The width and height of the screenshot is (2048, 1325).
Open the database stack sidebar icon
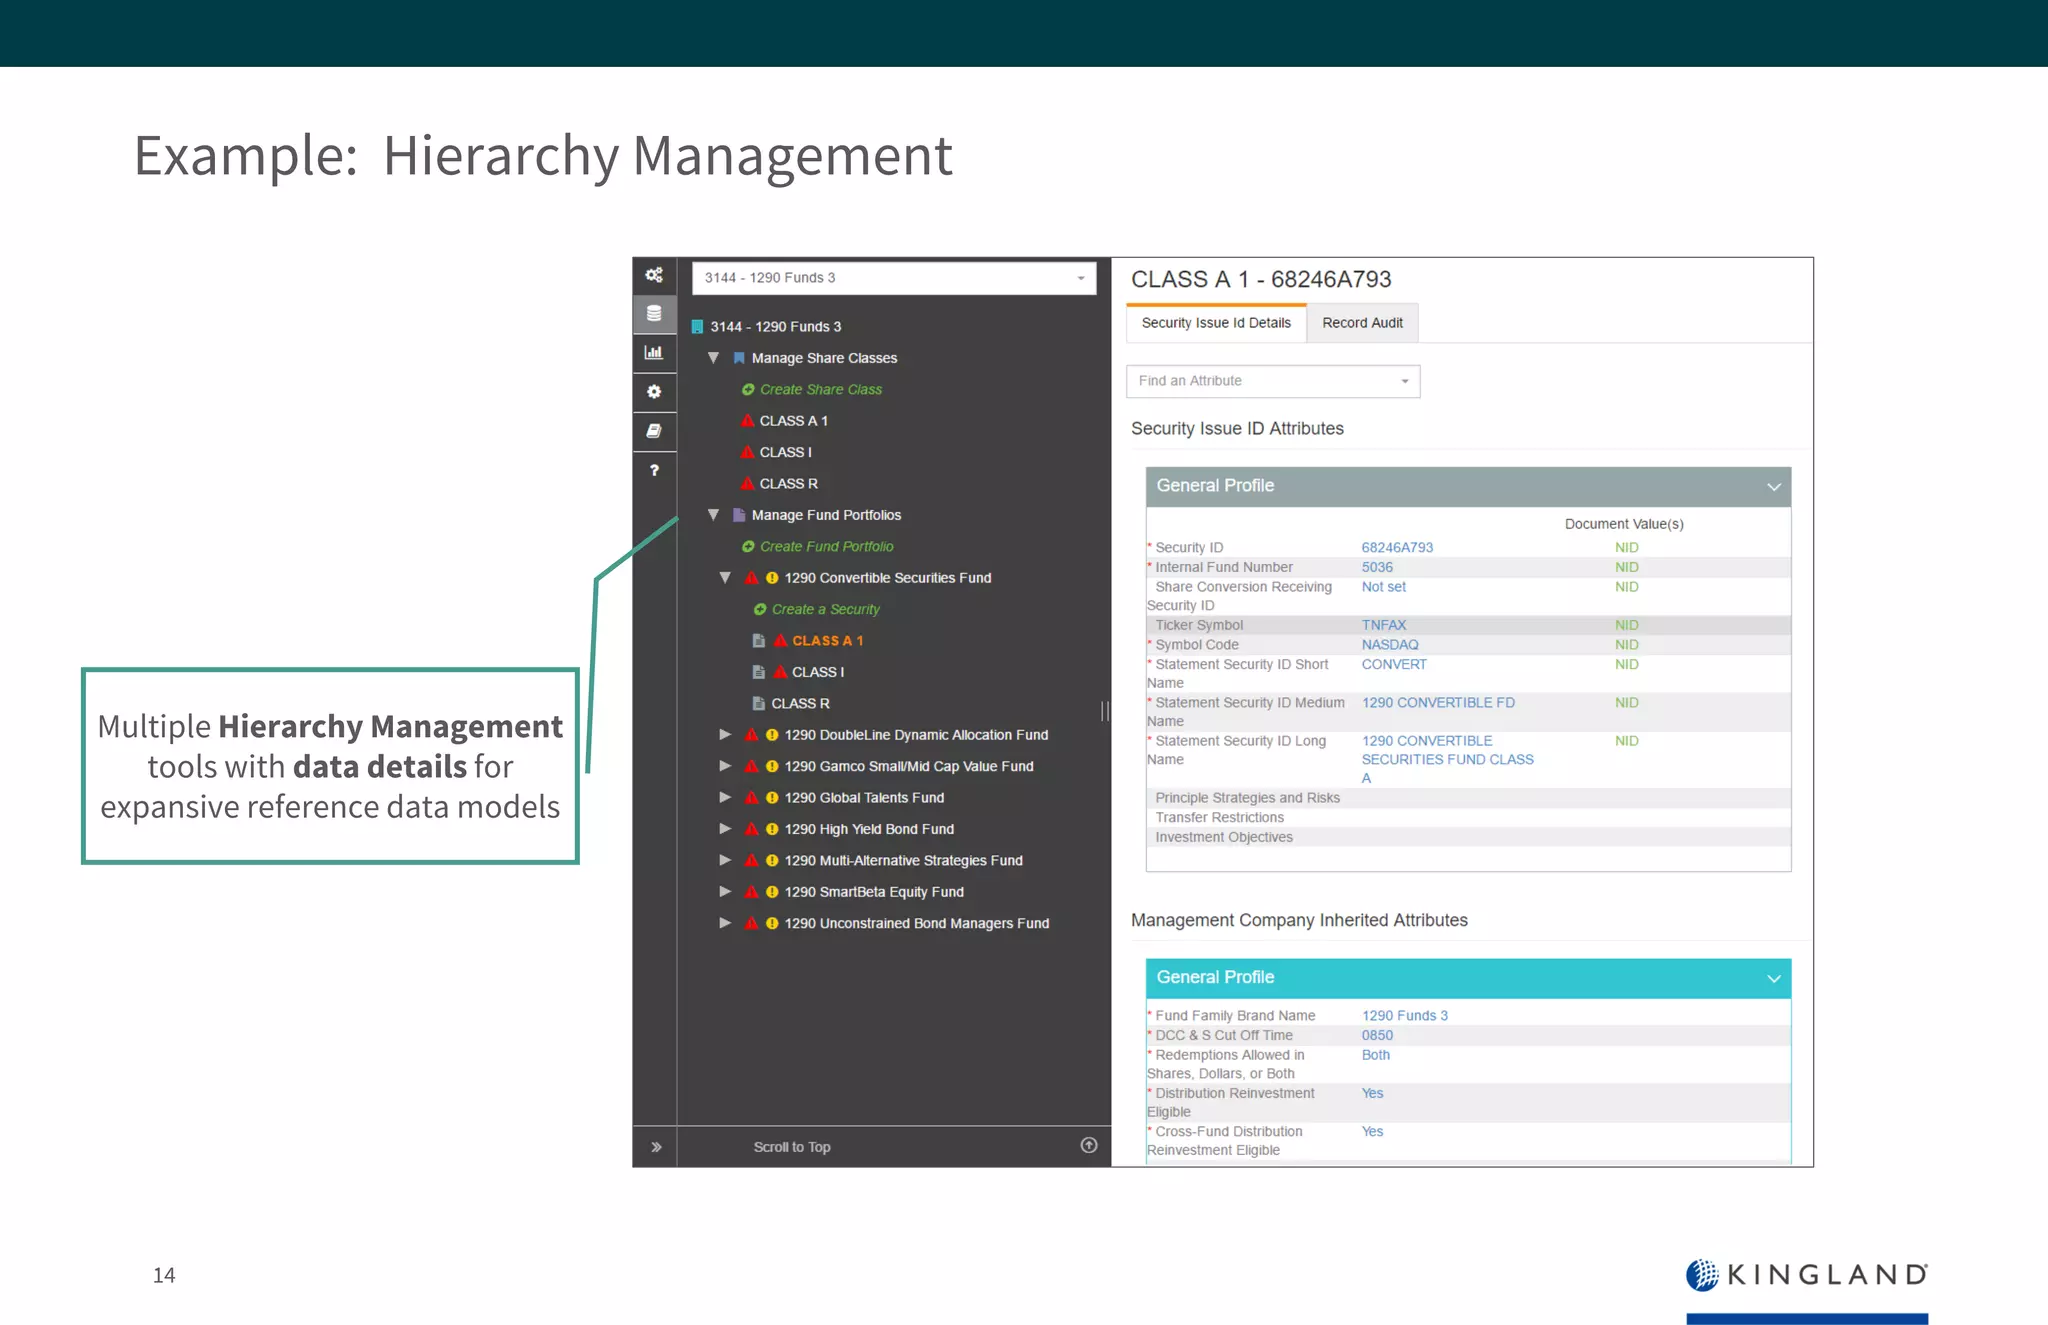654,314
